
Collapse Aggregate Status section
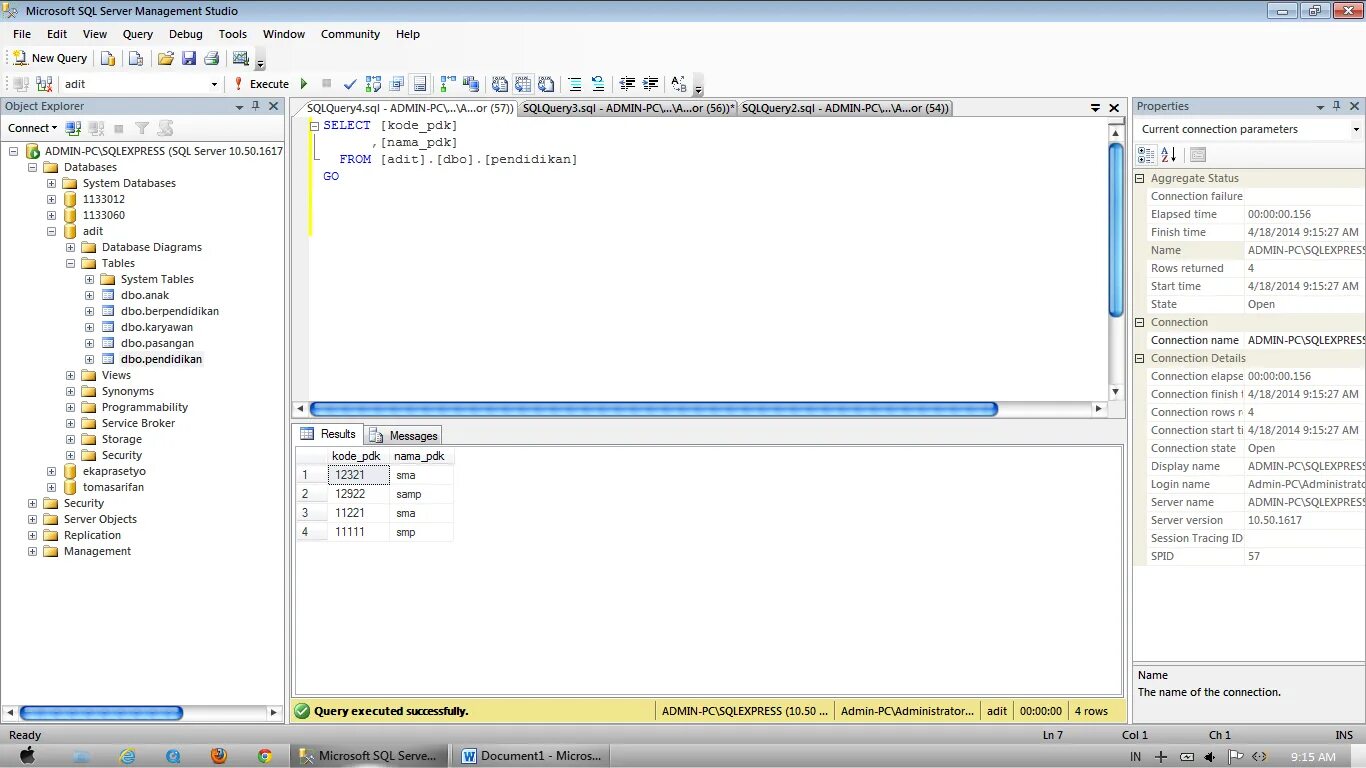pos(1140,178)
